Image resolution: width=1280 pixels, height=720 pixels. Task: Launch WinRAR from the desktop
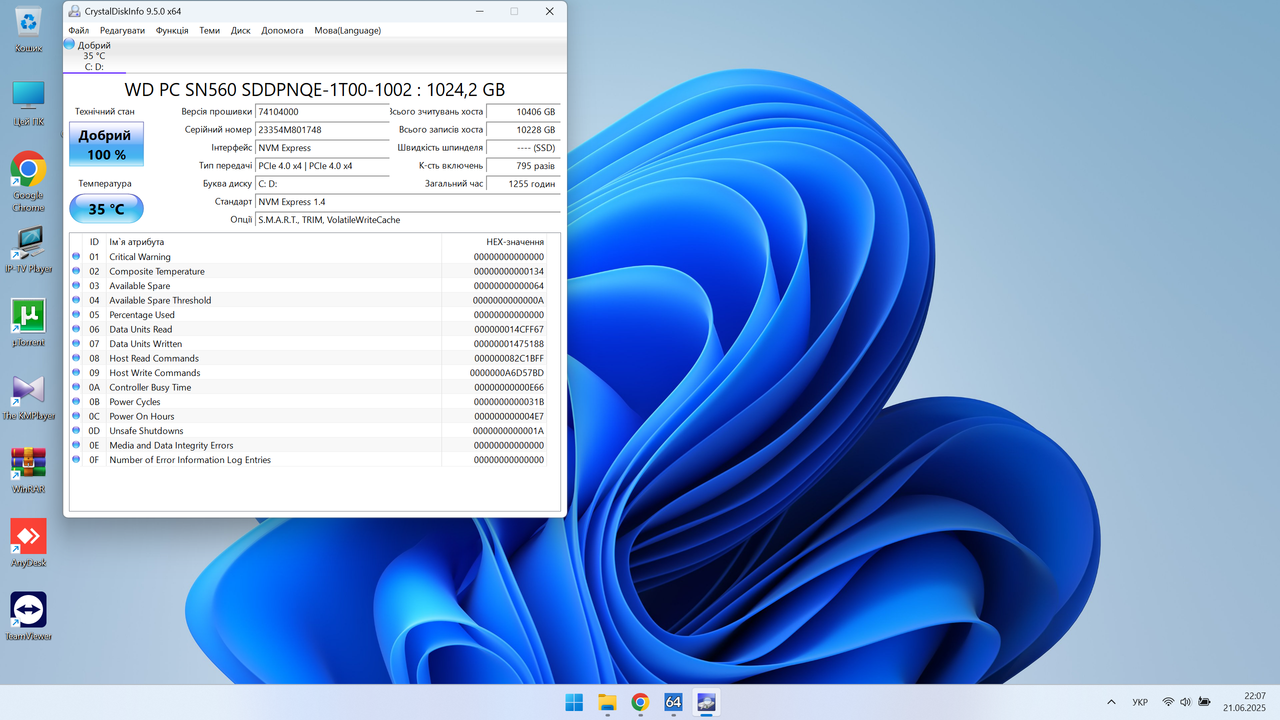tap(28, 470)
